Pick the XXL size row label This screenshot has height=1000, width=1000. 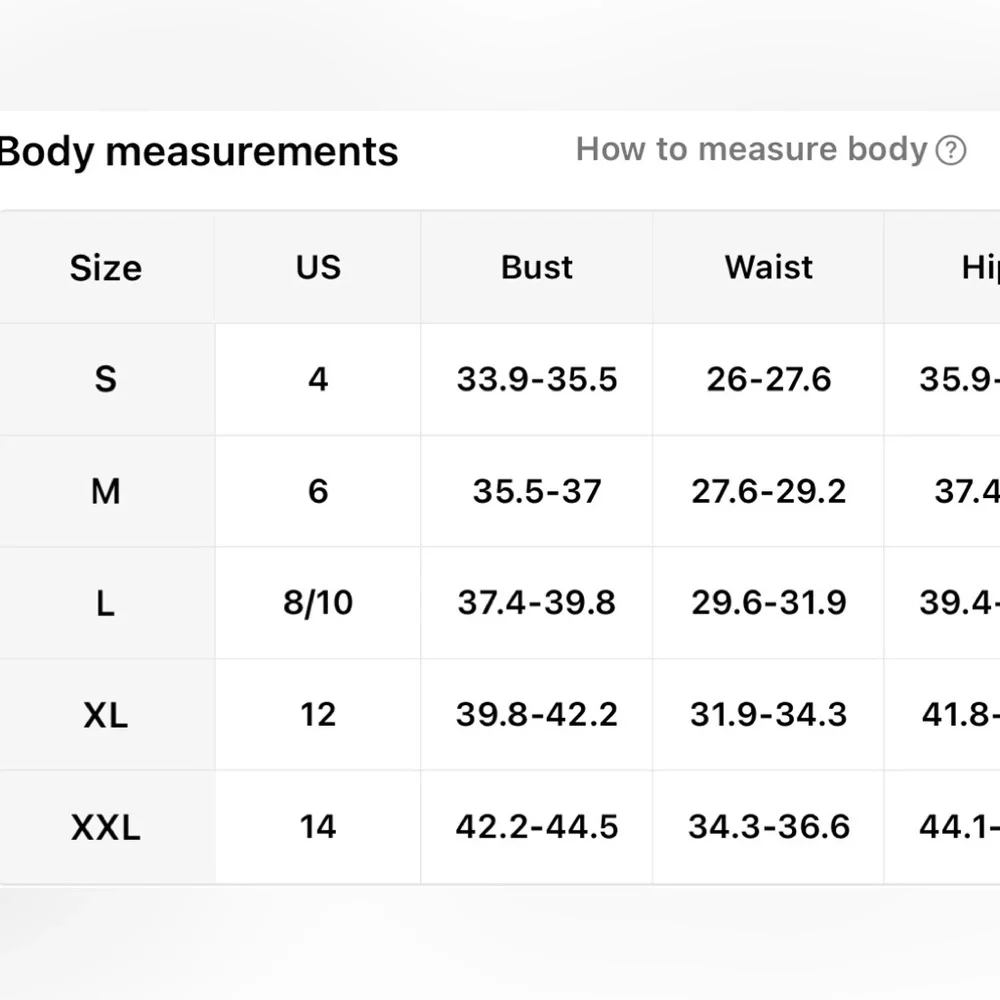pyautogui.click(x=106, y=827)
